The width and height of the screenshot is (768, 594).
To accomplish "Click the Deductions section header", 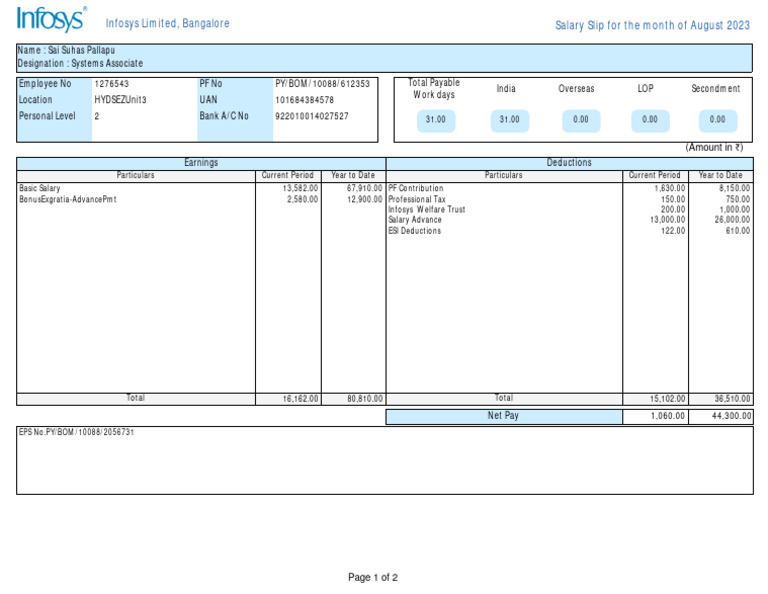I will pos(569,163).
